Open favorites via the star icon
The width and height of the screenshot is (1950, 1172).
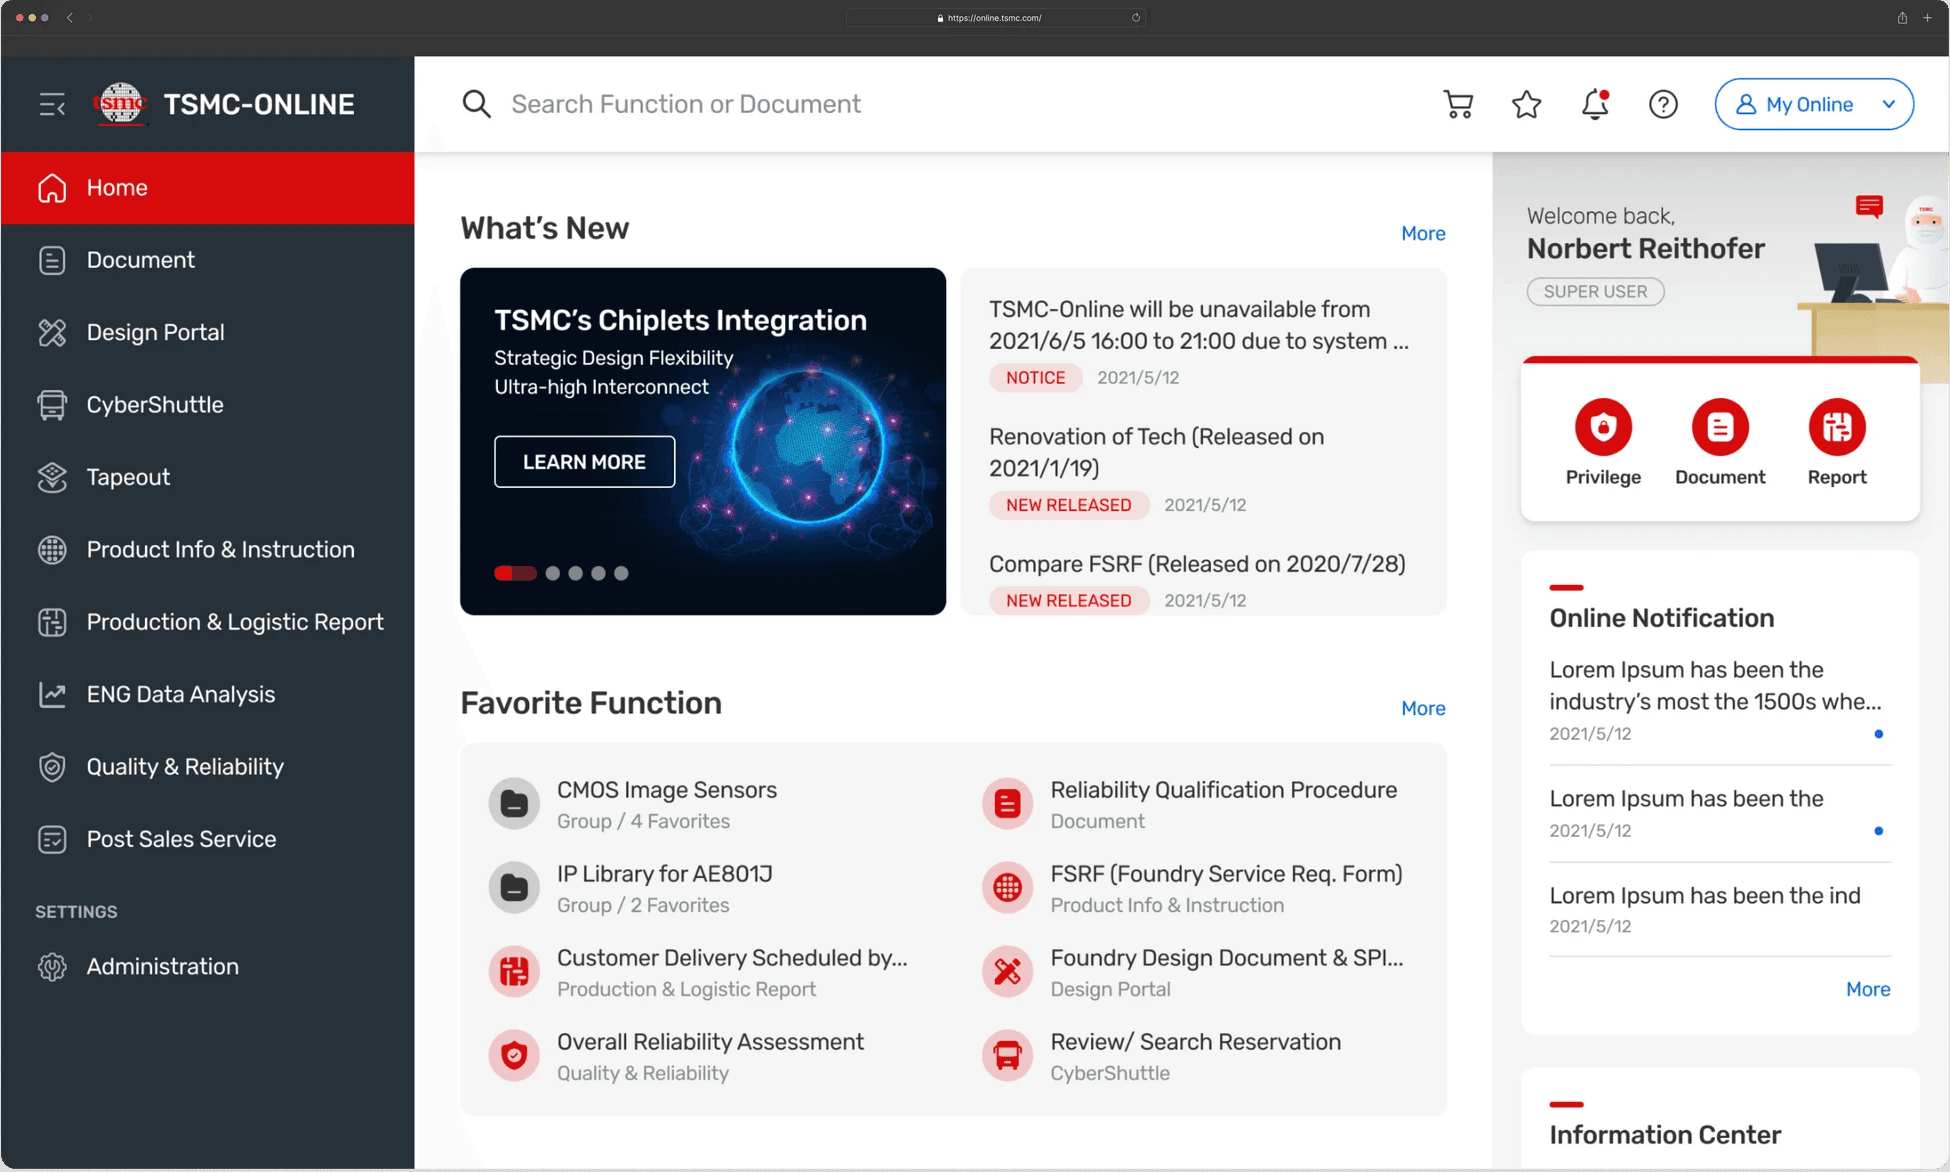[1526, 104]
